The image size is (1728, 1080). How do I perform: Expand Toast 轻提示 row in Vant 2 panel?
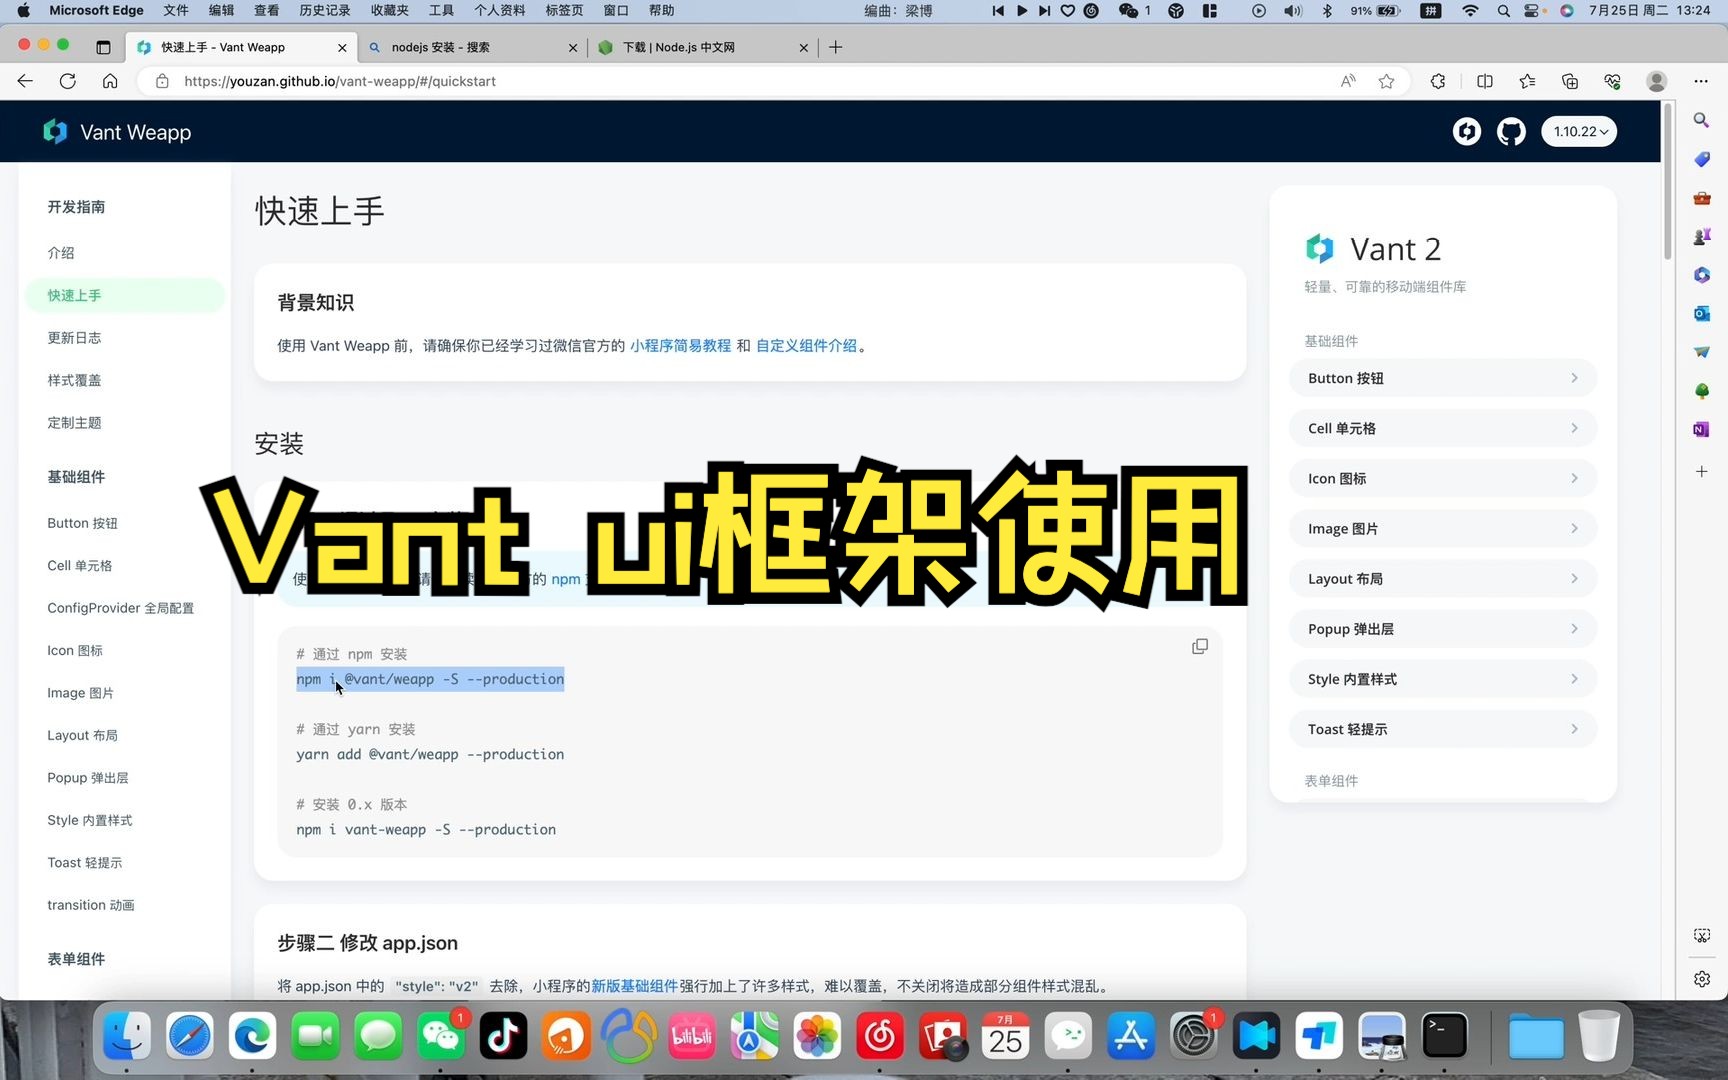click(1442, 728)
